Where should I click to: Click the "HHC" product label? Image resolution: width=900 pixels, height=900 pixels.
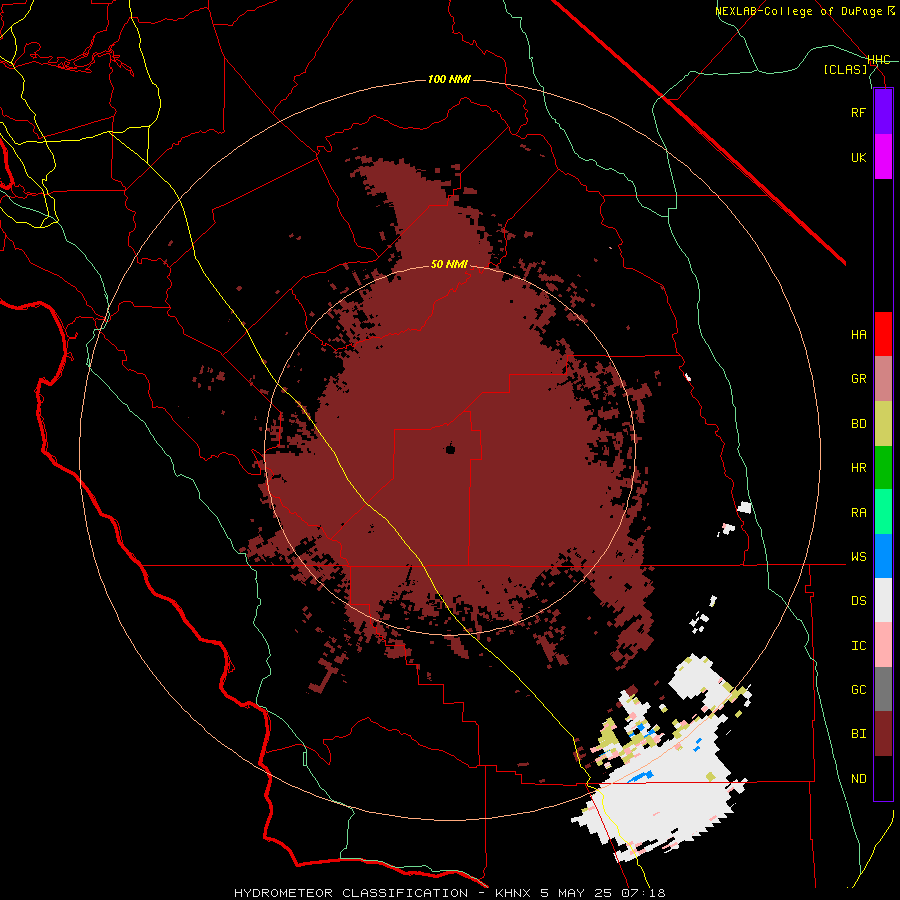tap(878, 60)
